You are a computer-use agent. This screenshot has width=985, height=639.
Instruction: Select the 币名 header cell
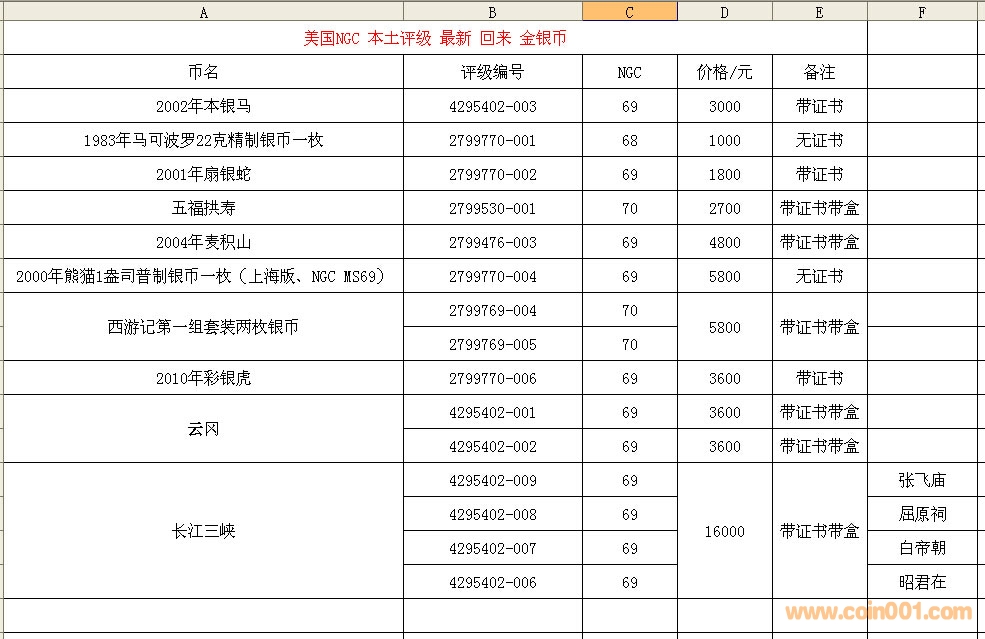[x=204, y=72]
